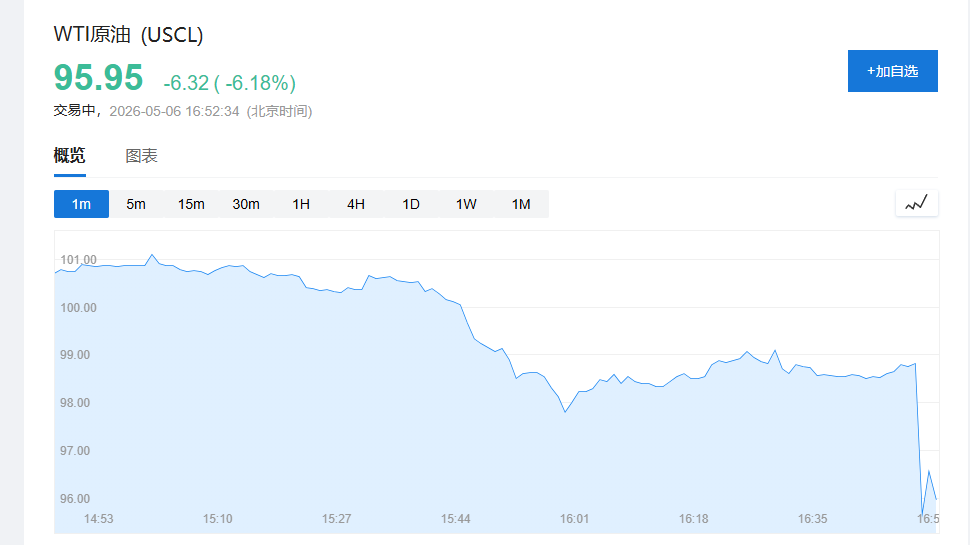Screen dimensions: 970x545
Task: Click the chart low near 16:01
Action: click(565, 411)
